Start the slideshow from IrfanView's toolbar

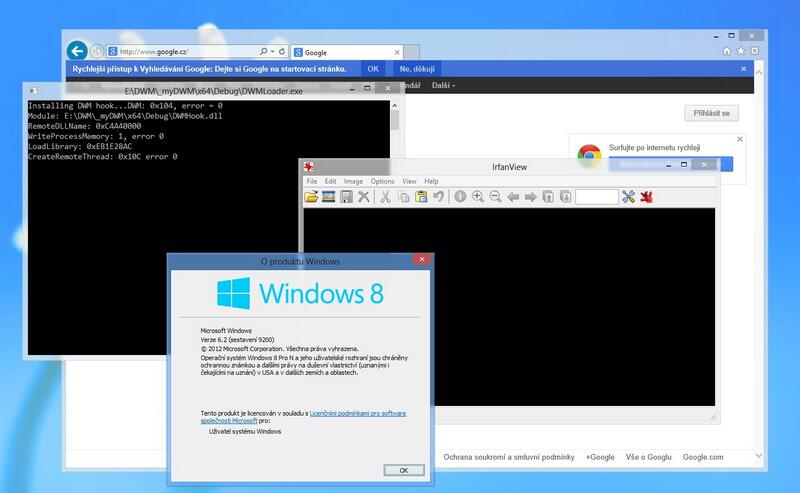point(329,196)
